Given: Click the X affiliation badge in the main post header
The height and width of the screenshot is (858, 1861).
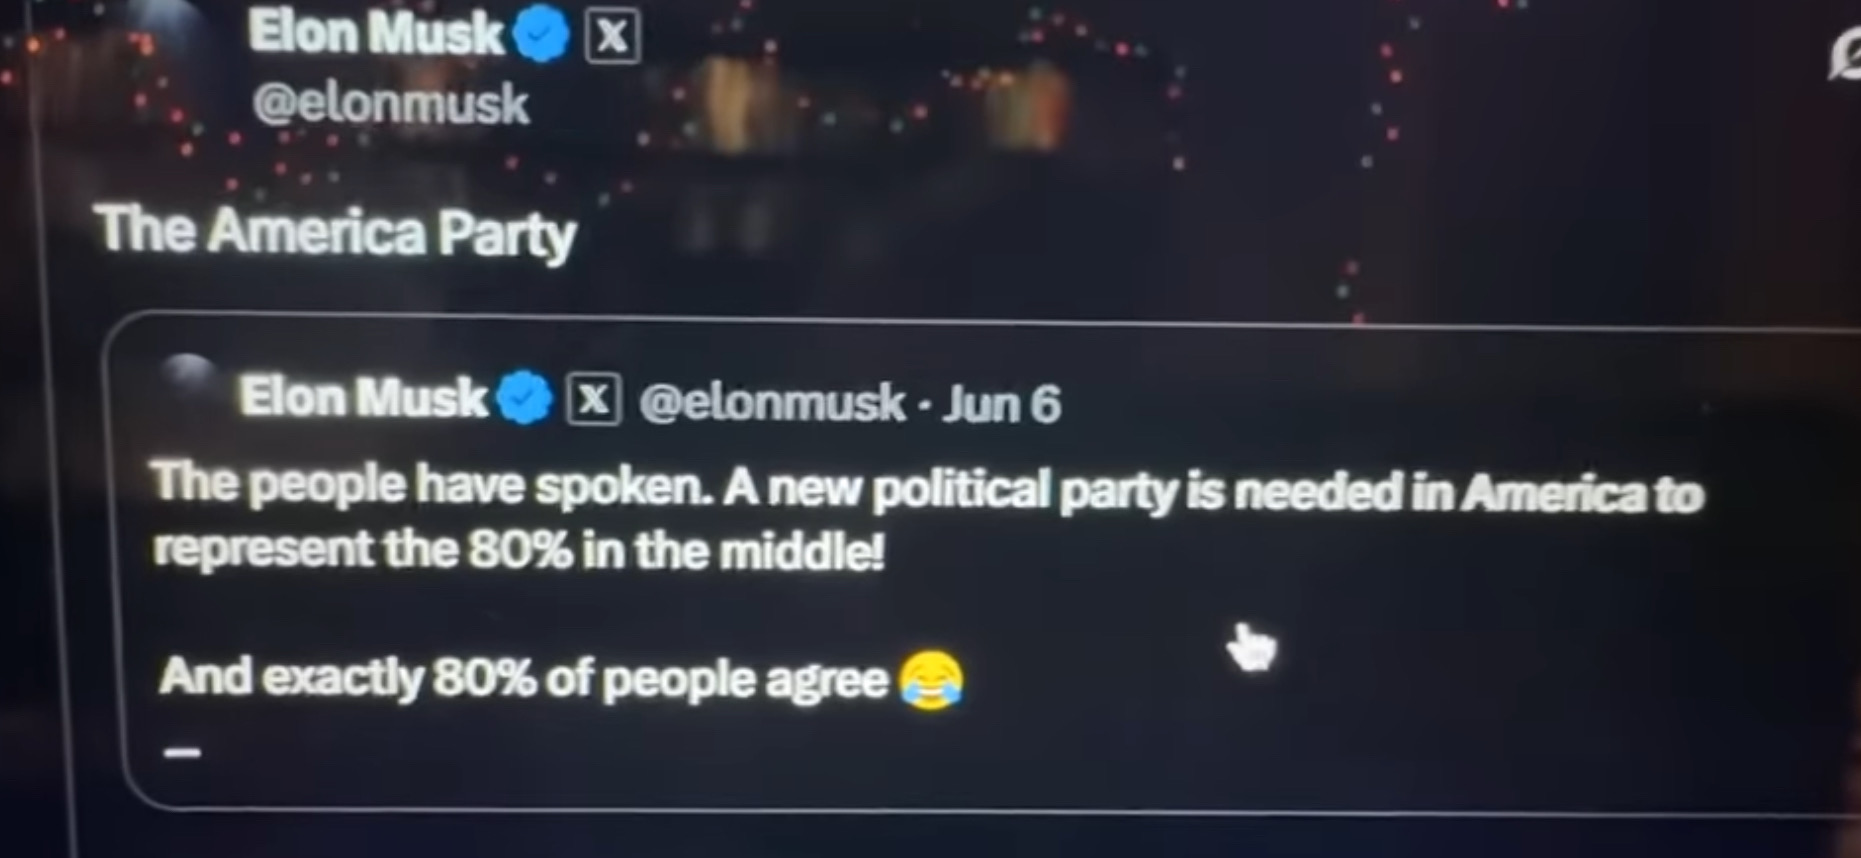Looking at the screenshot, I should click(612, 38).
